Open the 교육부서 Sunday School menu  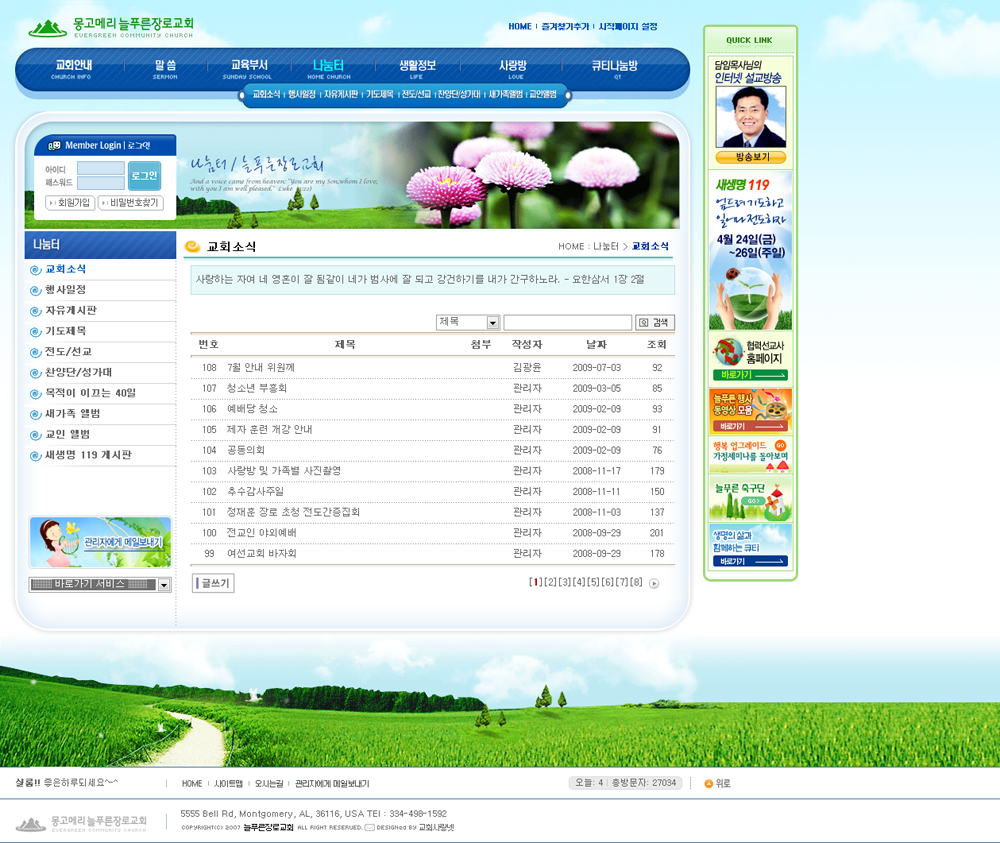click(x=247, y=69)
